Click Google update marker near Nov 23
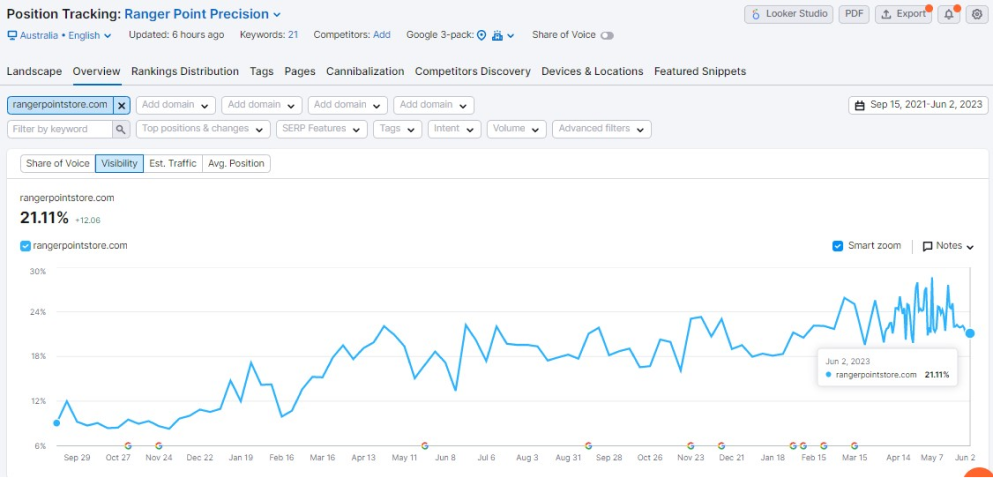This screenshot has height=478, width=993. click(691, 446)
